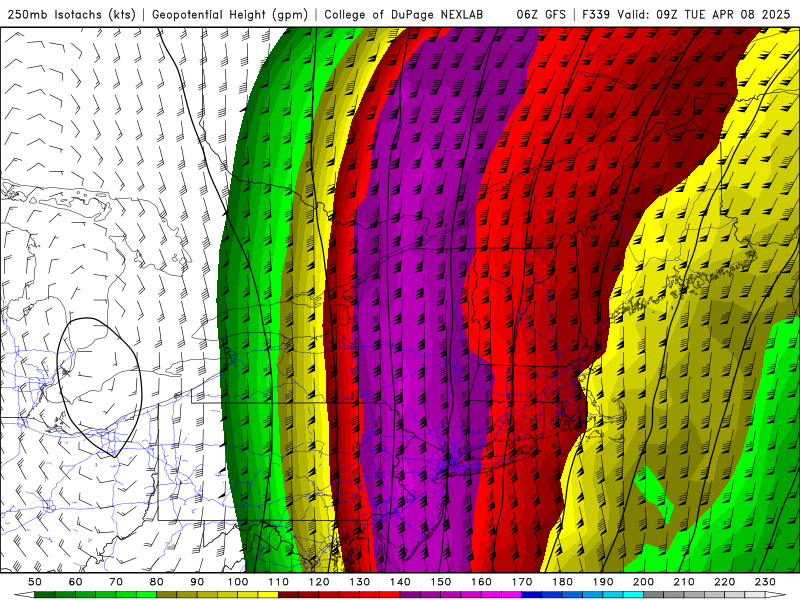
Task: Click the bright yellow swatch ending at 110
Action: (x=268, y=595)
